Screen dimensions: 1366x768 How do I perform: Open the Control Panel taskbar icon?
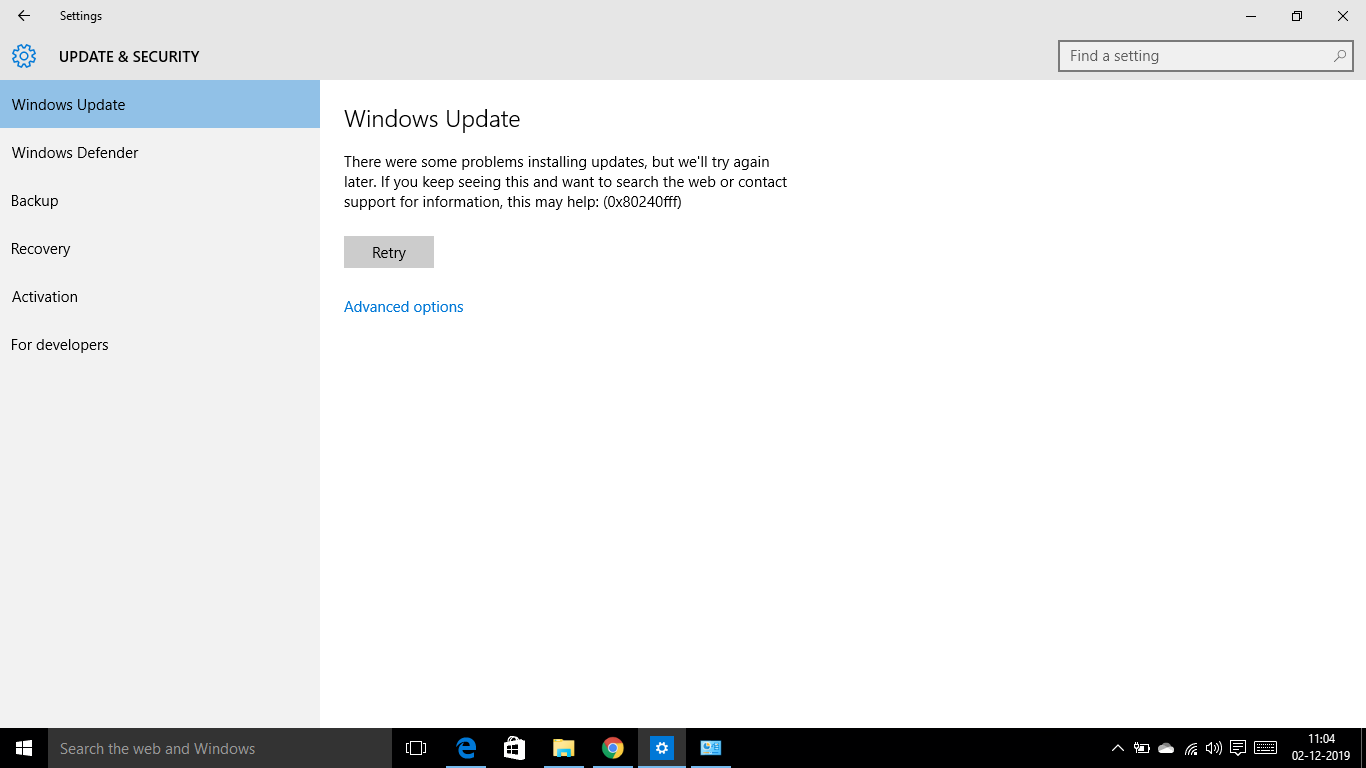click(711, 748)
